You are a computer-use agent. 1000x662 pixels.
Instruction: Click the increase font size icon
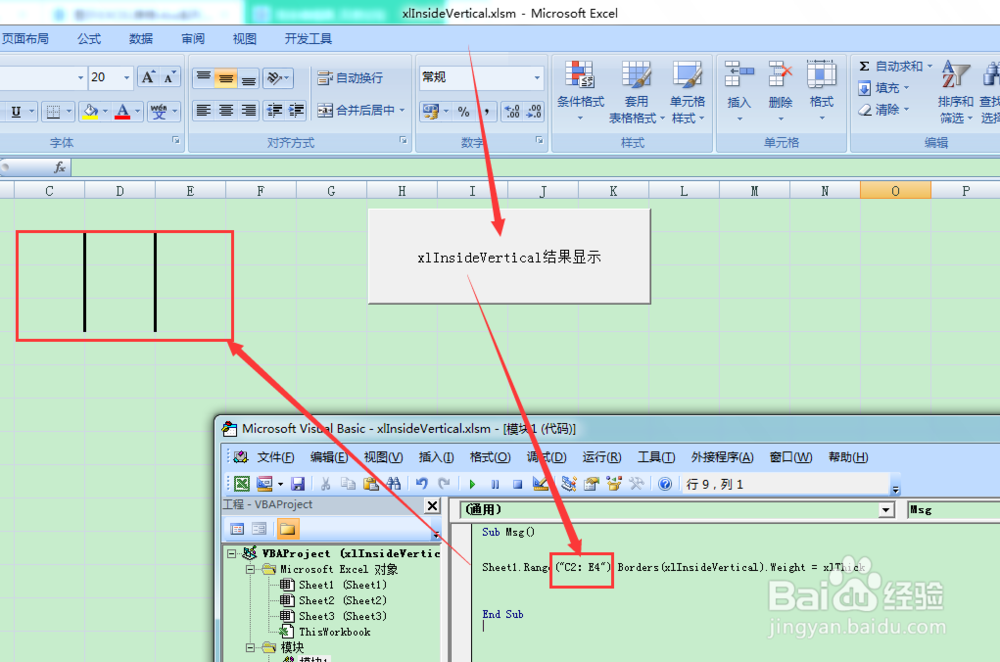[x=148, y=76]
